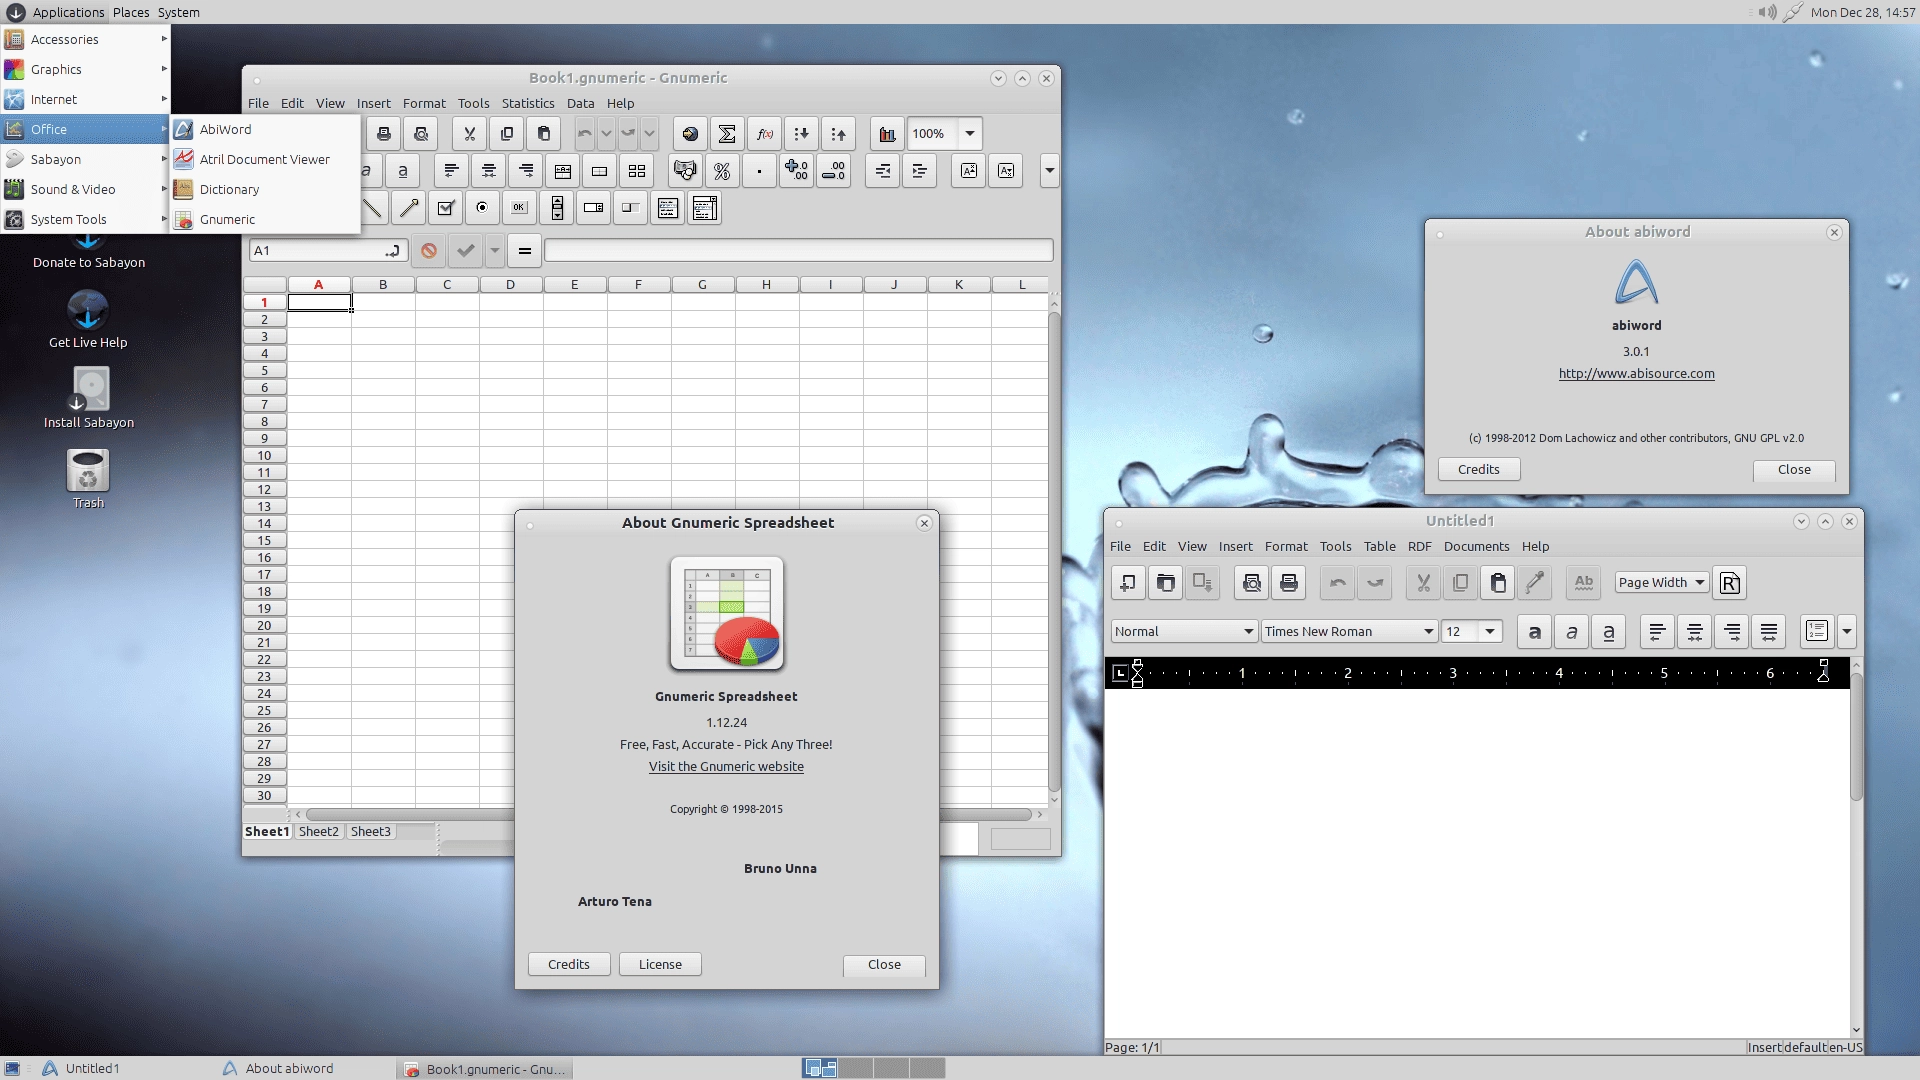Apply percent format in Gnumeric toolbar
The image size is (1920, 1080).
point(722,171)
